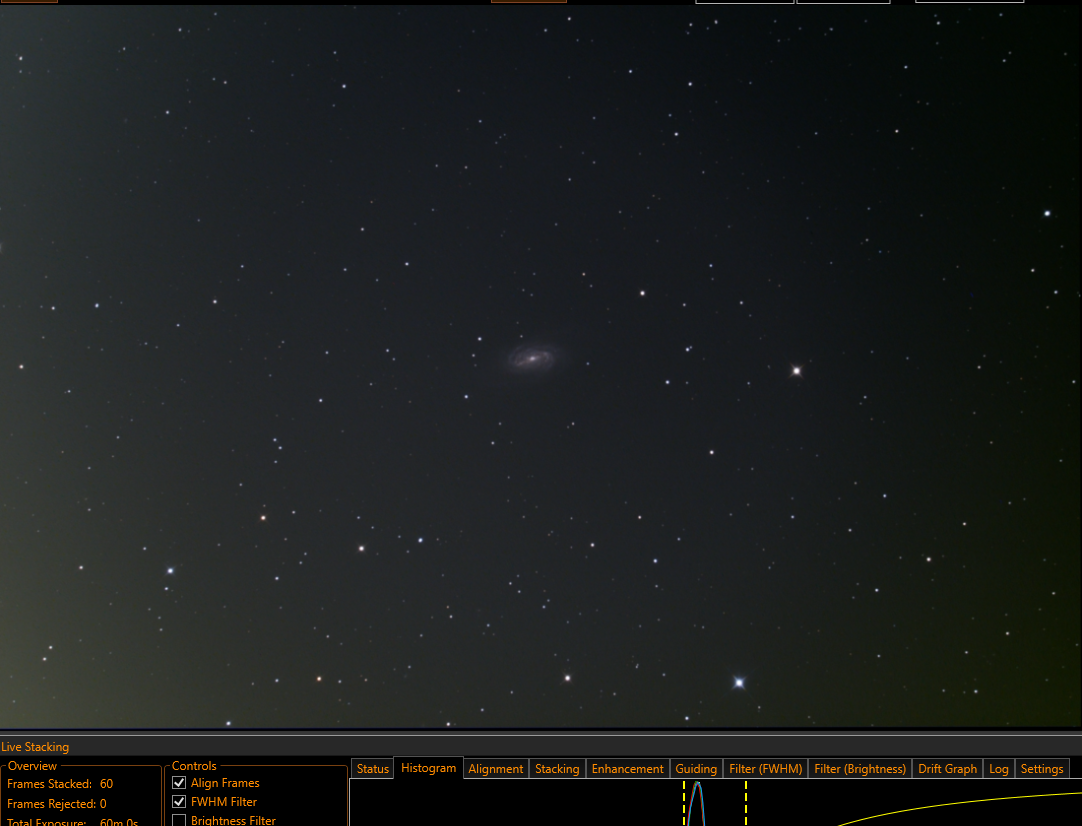This screenshot has width=1082, height=826.
Task: Uncheck the Align Frames checkbox
Action: [x=179, y=783]
